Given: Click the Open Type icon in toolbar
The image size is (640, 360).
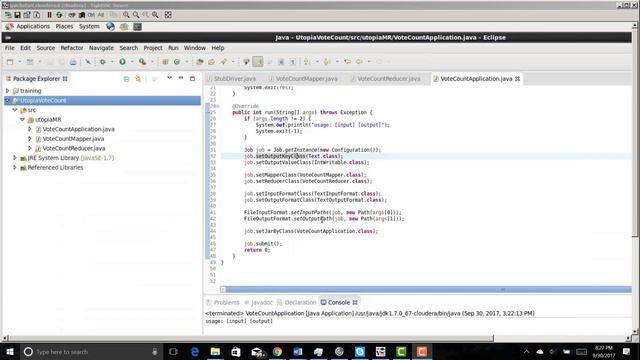Looking at the screenshot, I should pos(200,62).
